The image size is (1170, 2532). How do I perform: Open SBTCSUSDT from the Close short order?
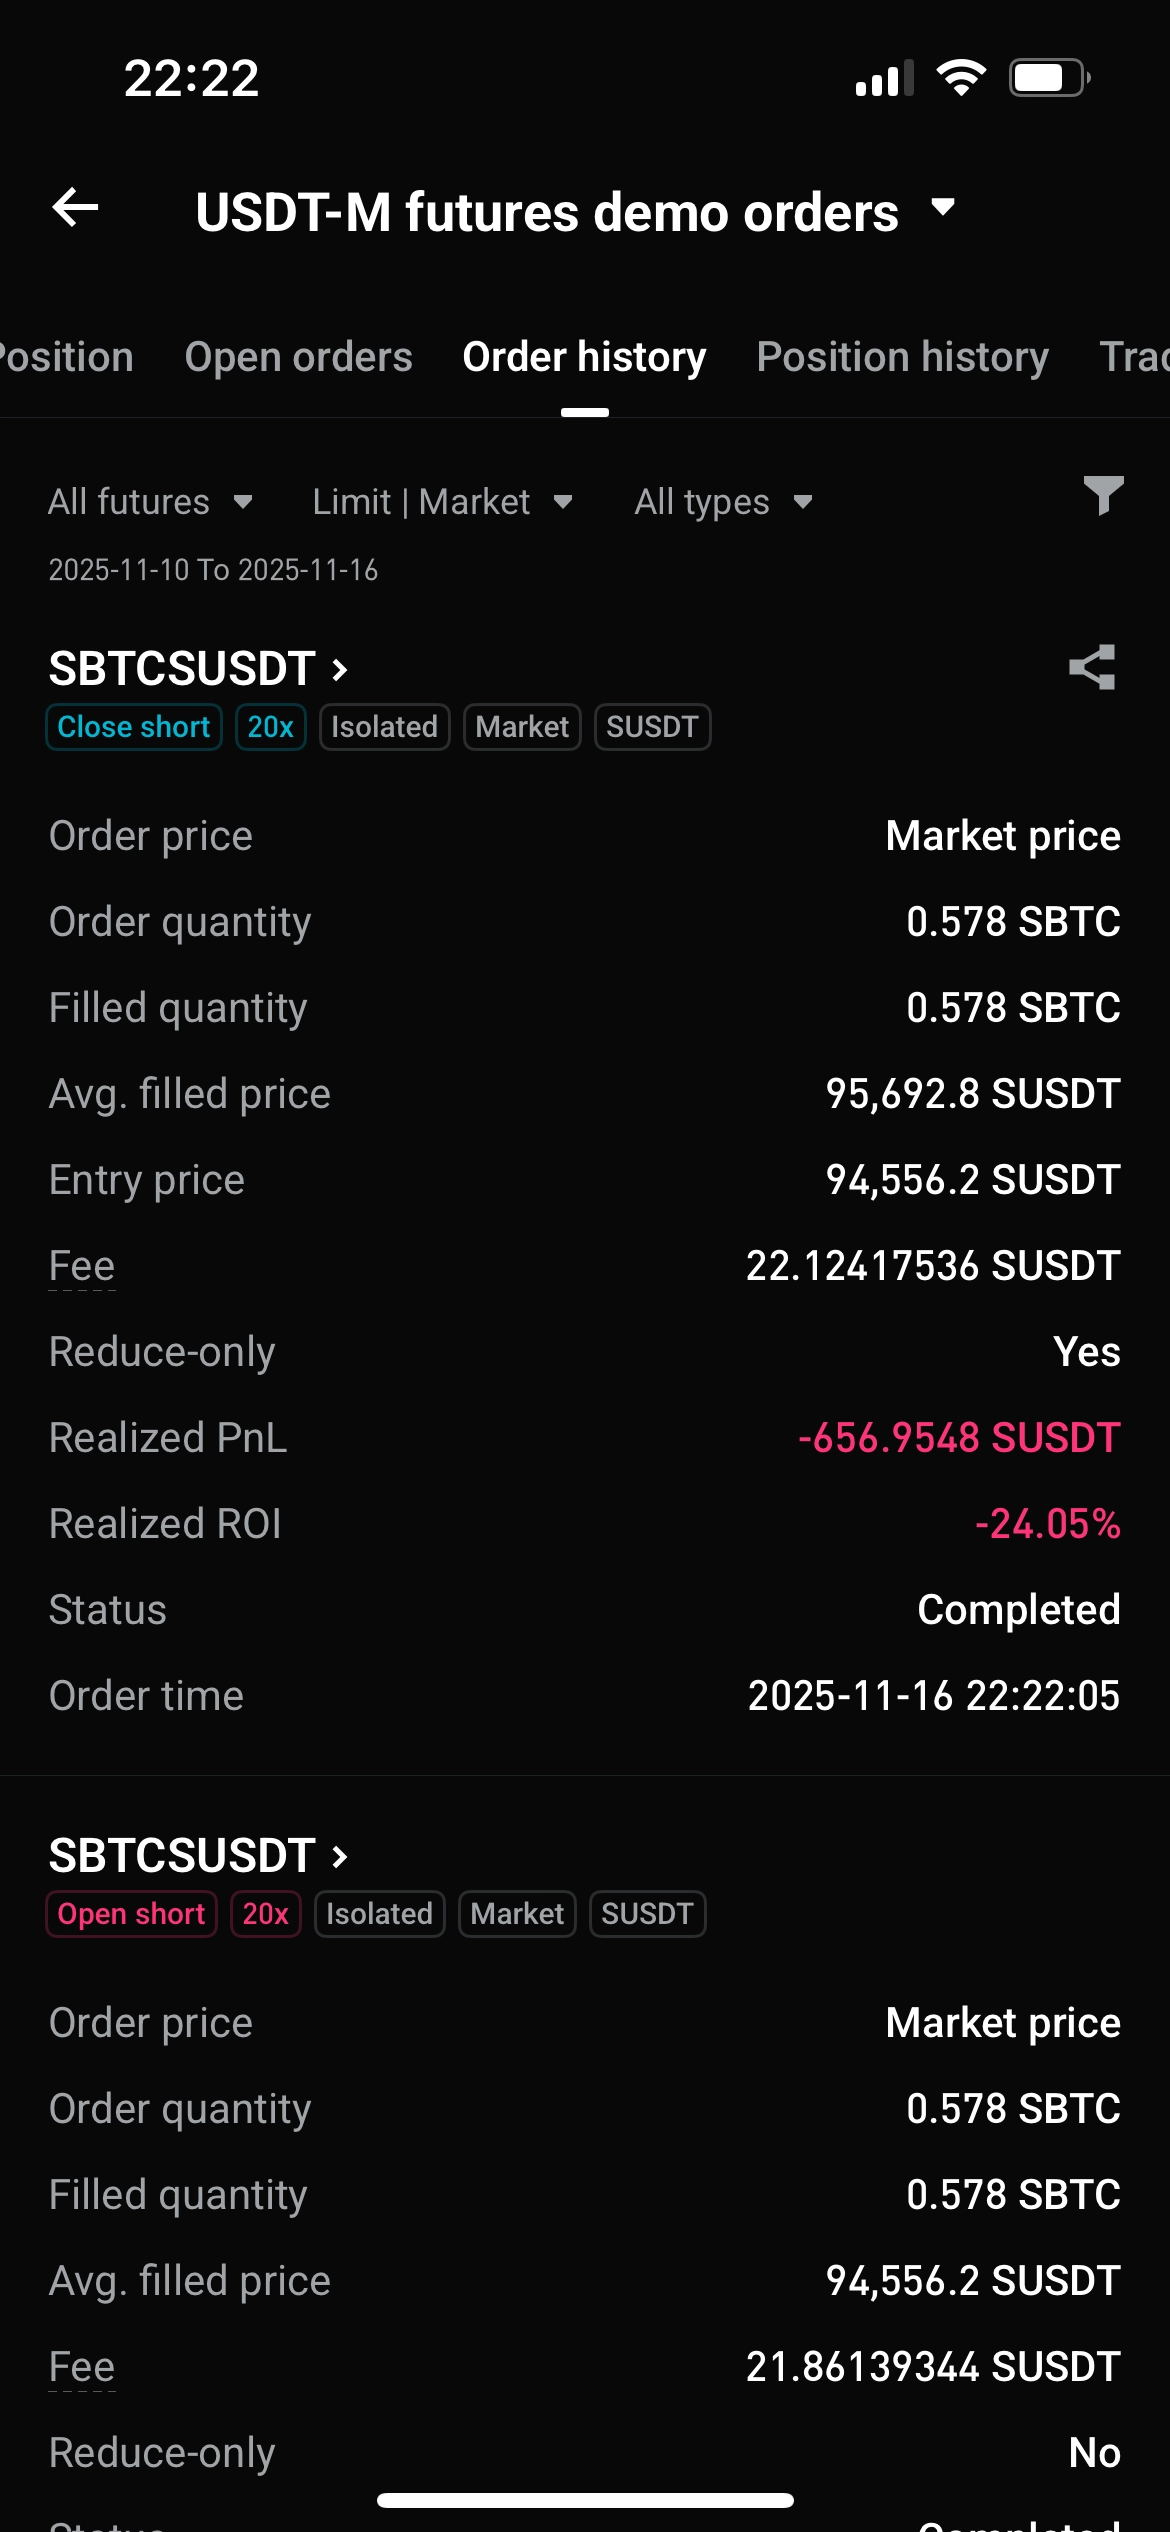198,669
